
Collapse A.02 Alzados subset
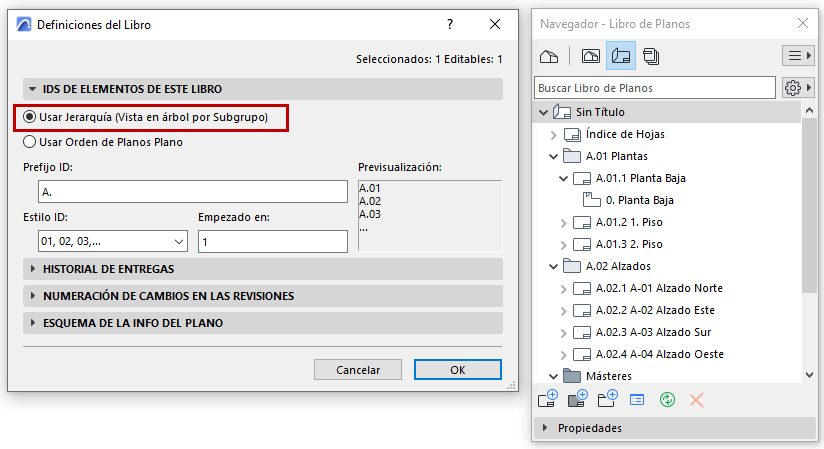click(x=553, y=267)
